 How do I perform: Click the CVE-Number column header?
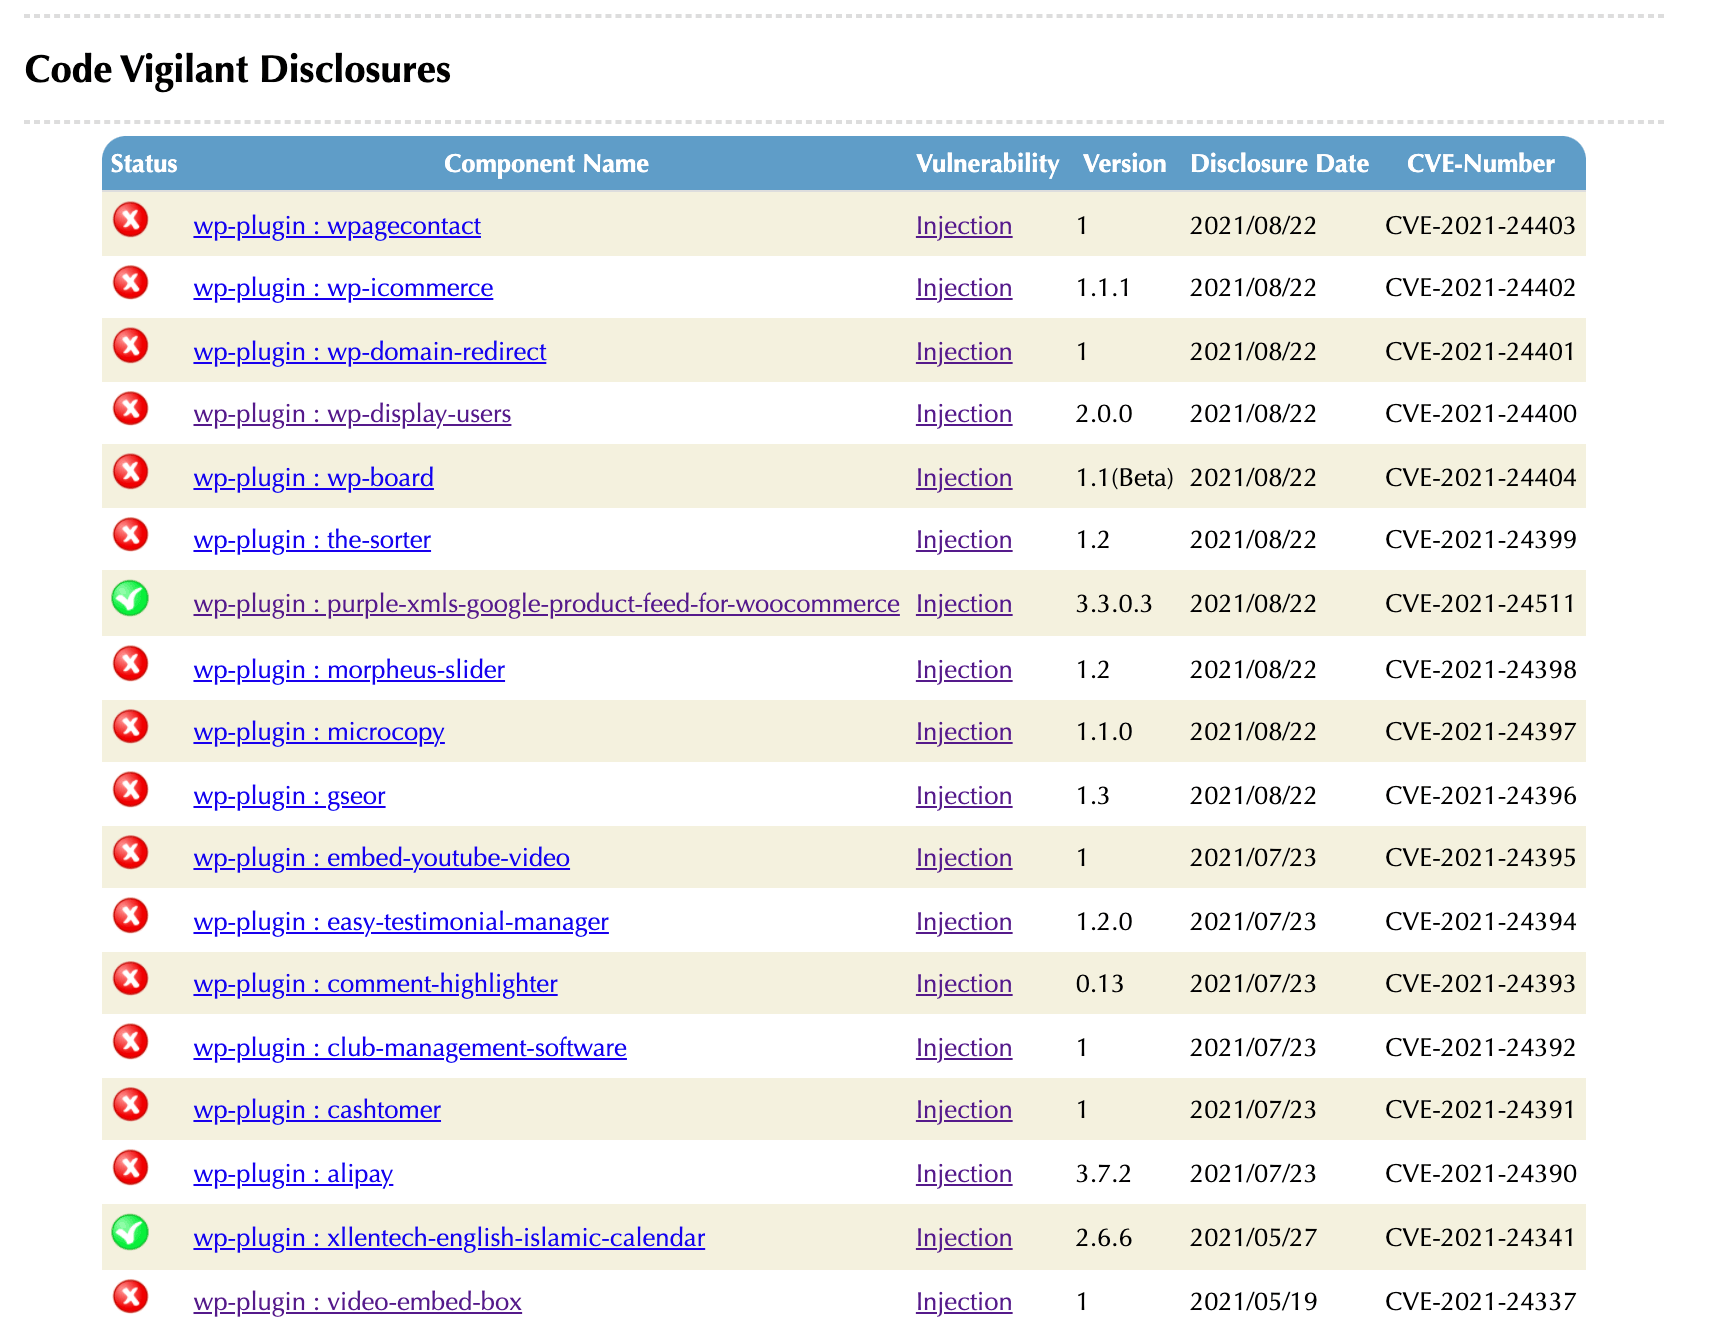point(1480,164)
